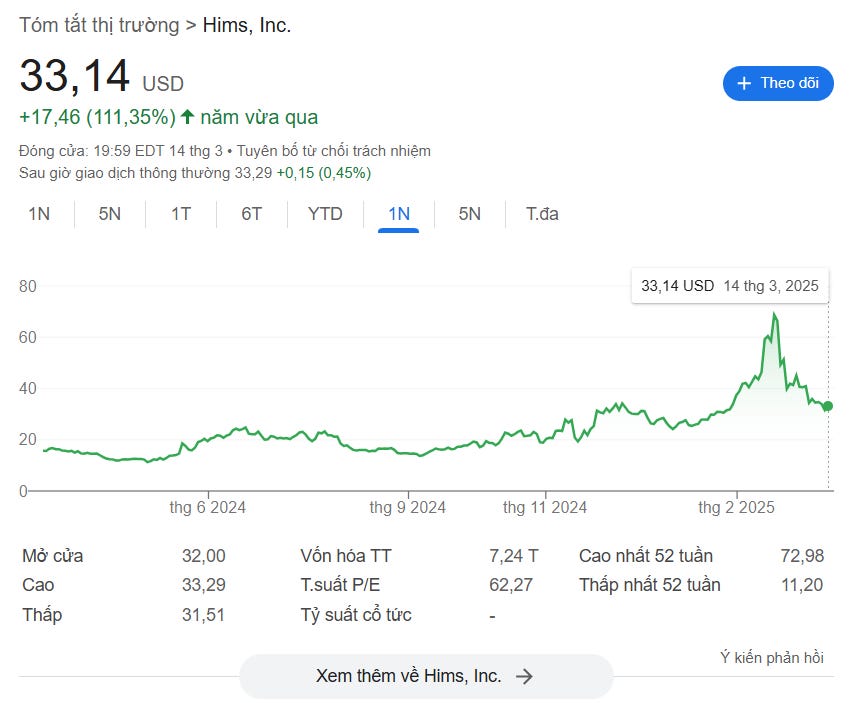Select the T.đa maximum range tab
The width and height of the screenshot is (855, 703).
(x=542, y=214)
